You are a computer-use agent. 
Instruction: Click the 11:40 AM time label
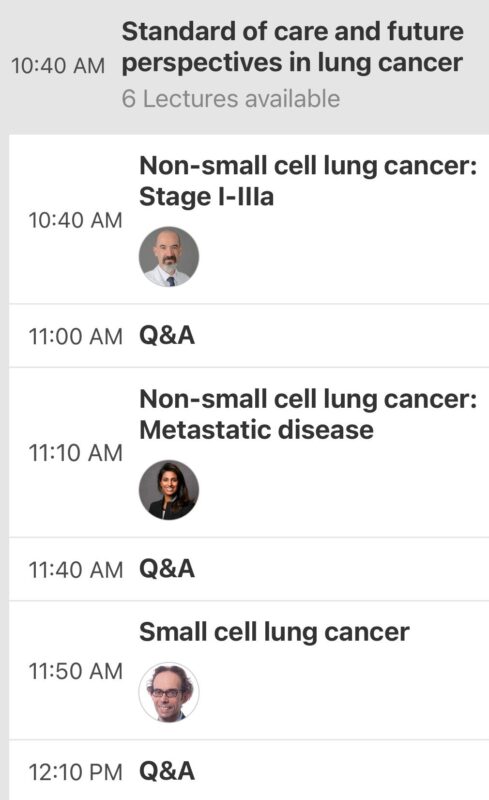click(76, 570)
